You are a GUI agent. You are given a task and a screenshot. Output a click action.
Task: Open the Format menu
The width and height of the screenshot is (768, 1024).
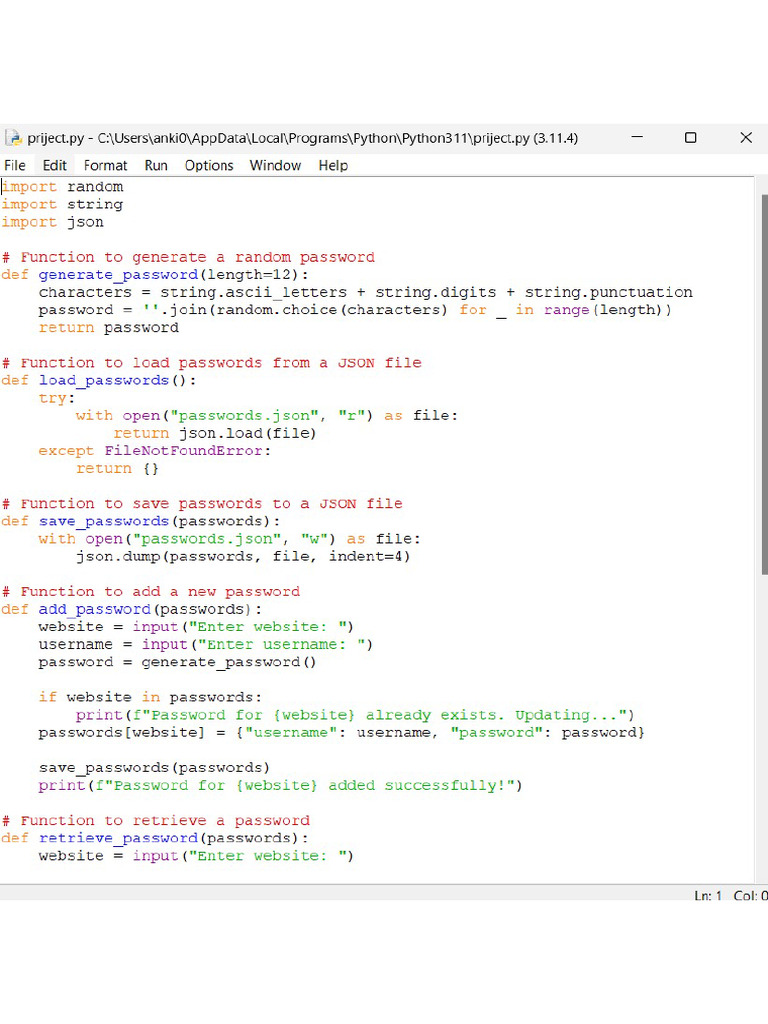[105, 165]
